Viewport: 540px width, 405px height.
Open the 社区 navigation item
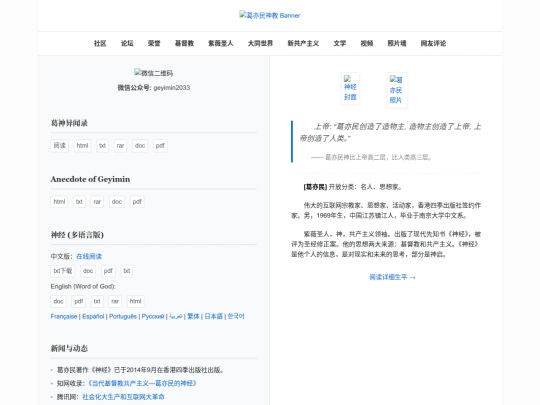click(x=100, y=43)
